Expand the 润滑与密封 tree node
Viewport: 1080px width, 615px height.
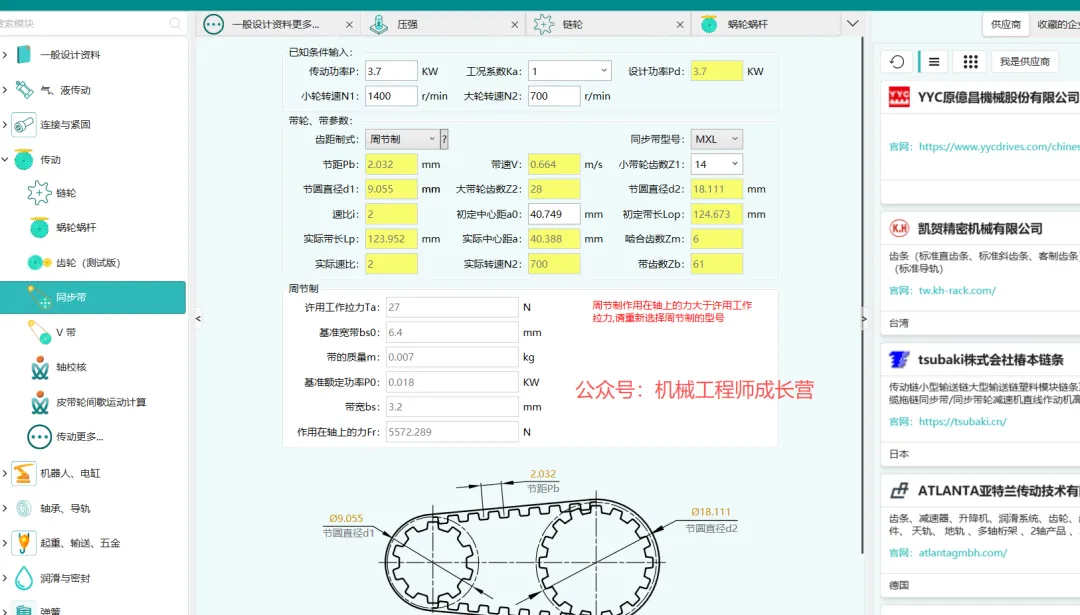(5, 578)
